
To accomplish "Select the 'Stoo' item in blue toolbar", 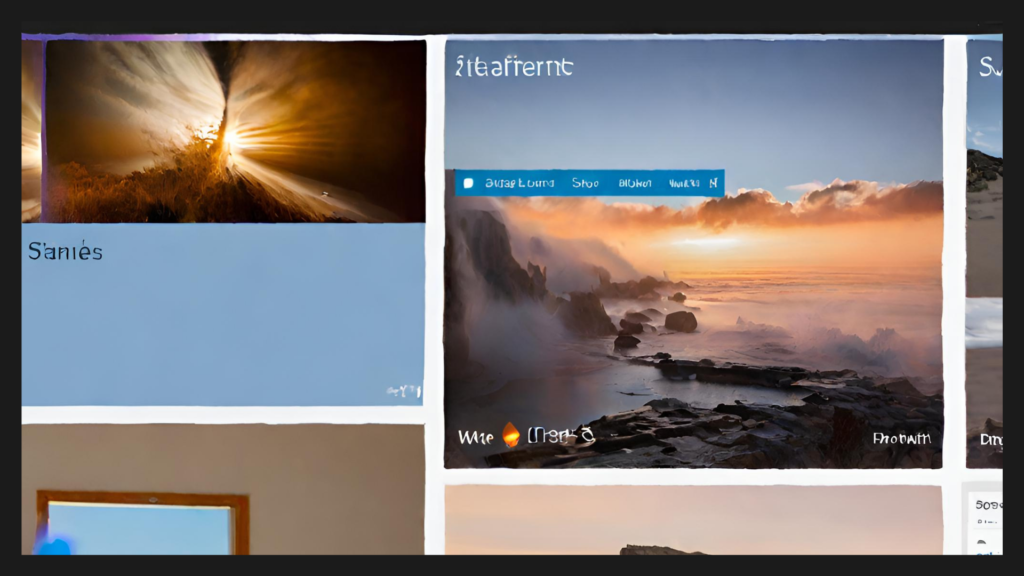I will click(585, 183).
